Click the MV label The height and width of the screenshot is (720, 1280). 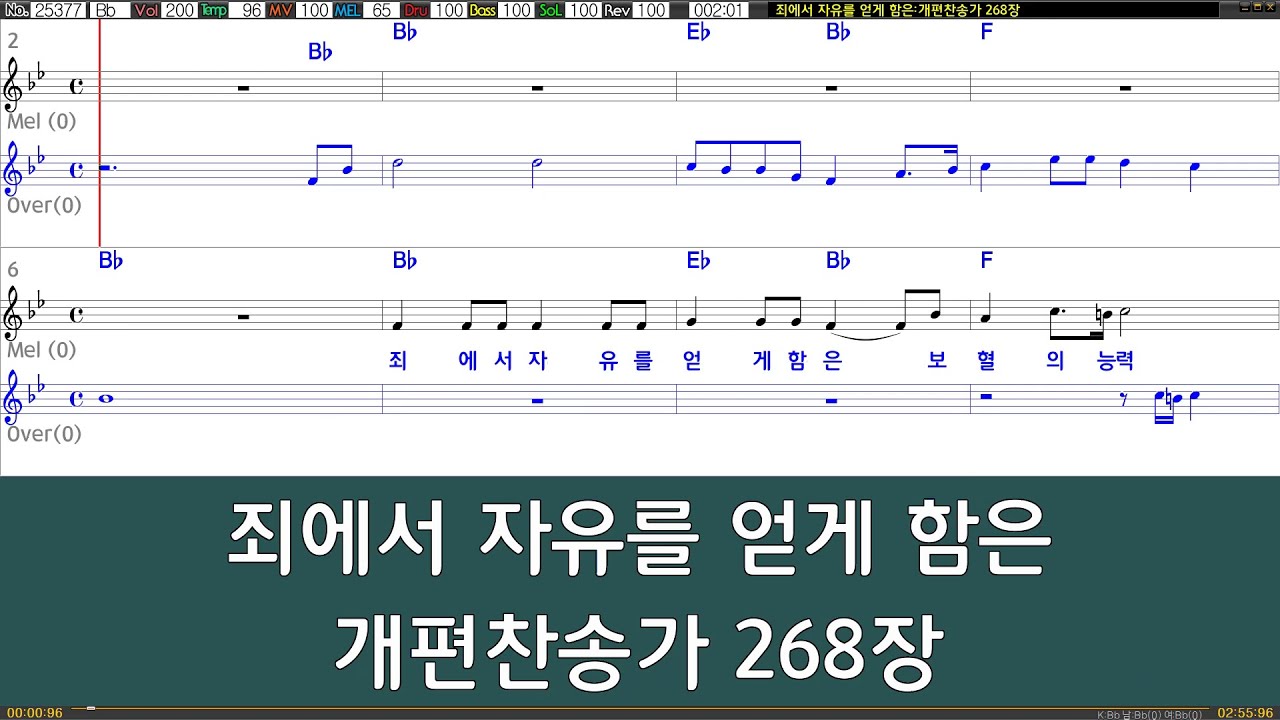pos(281,10)
